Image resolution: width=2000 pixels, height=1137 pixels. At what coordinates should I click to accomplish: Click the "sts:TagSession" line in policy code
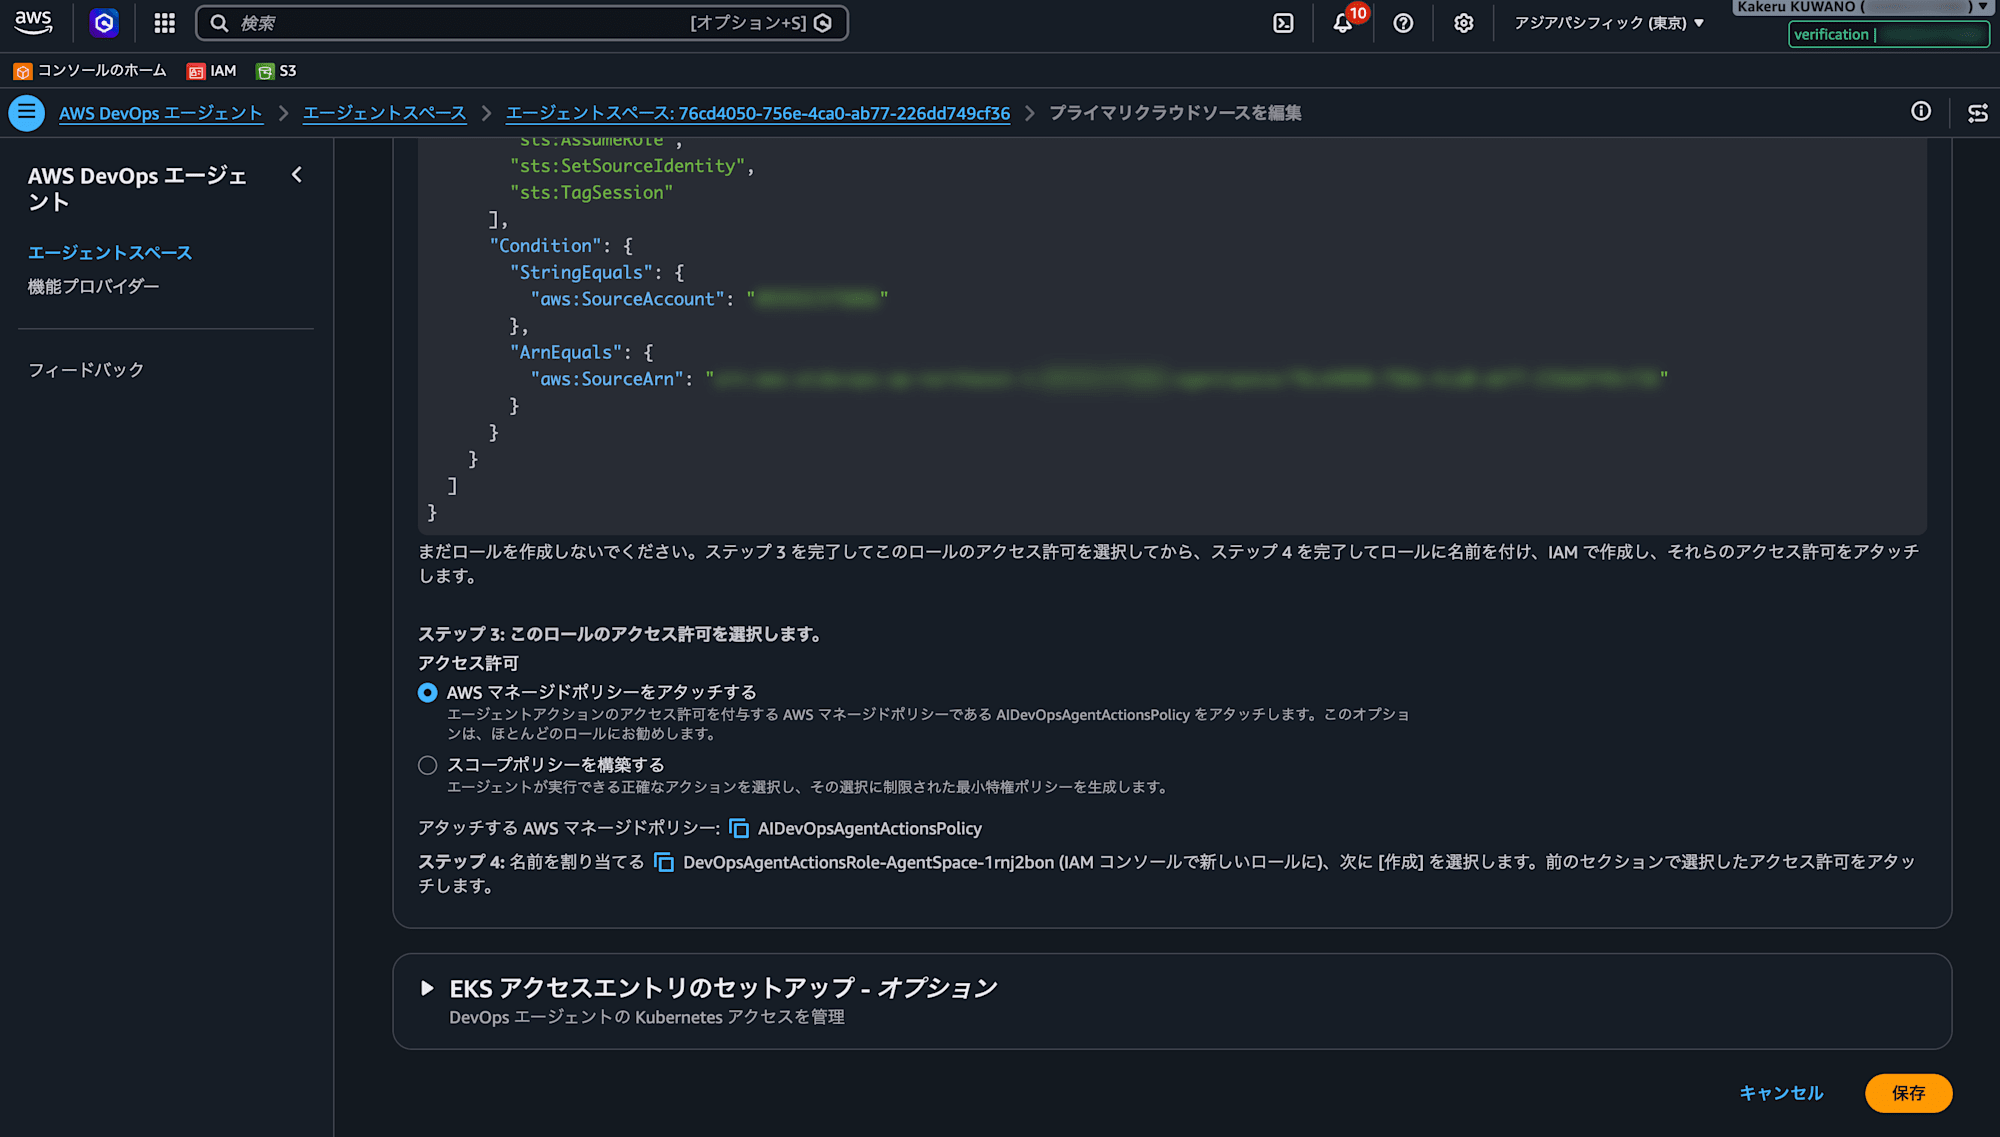click(x=591, y=193)
